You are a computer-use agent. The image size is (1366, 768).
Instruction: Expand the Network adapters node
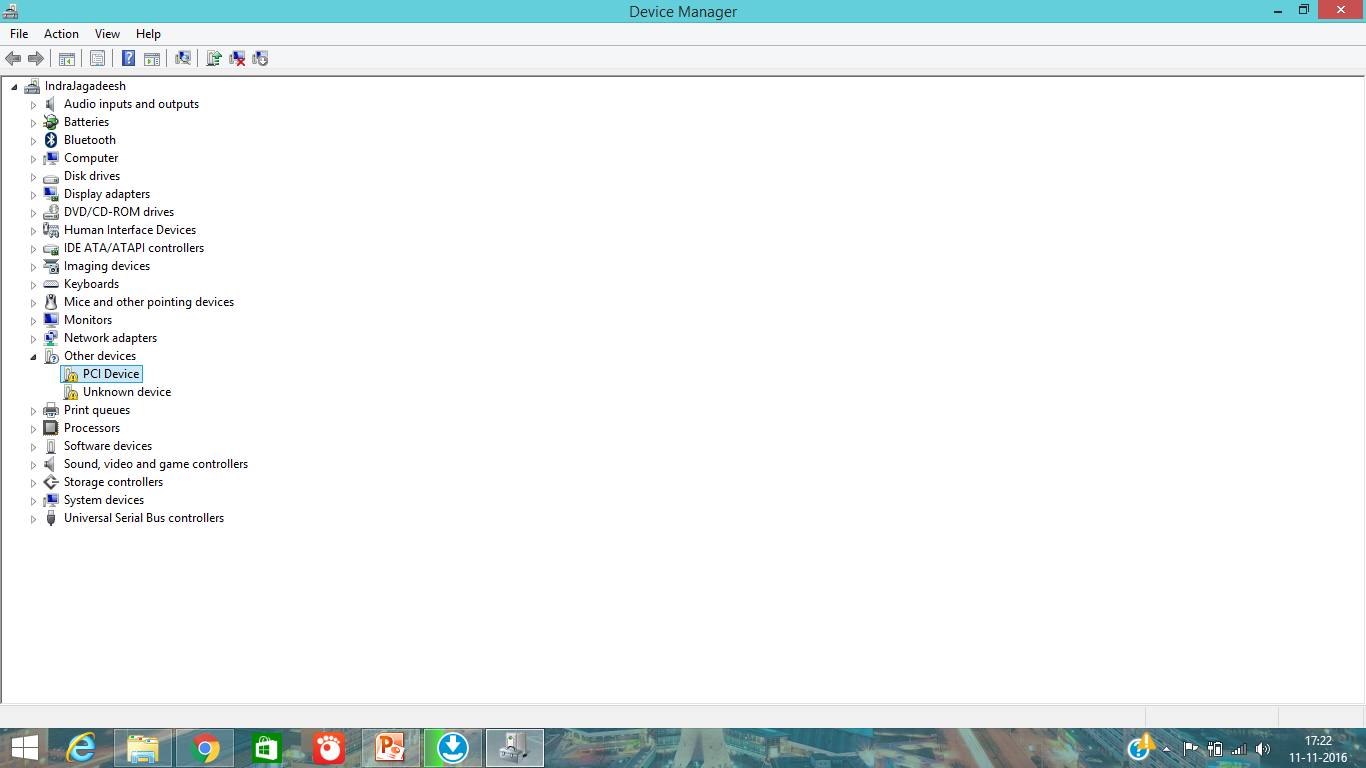[33, 338]
